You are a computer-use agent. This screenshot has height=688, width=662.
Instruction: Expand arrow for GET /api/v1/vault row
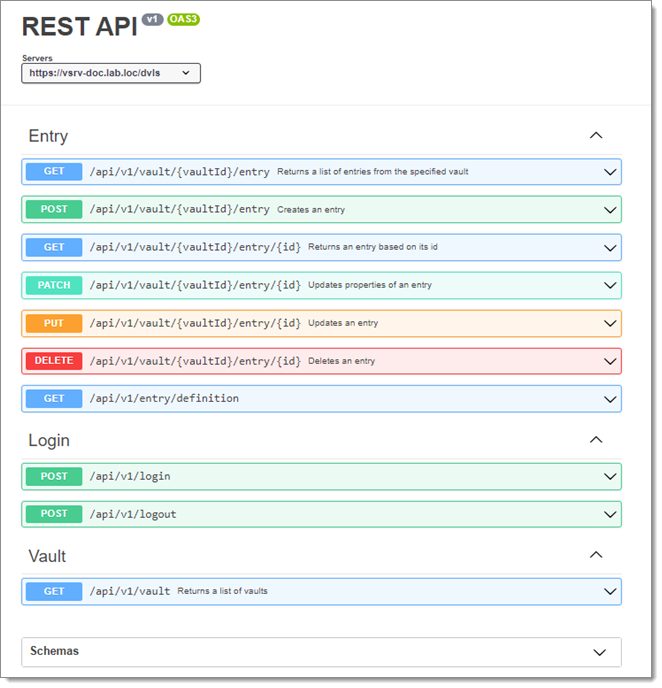point(610,592)
